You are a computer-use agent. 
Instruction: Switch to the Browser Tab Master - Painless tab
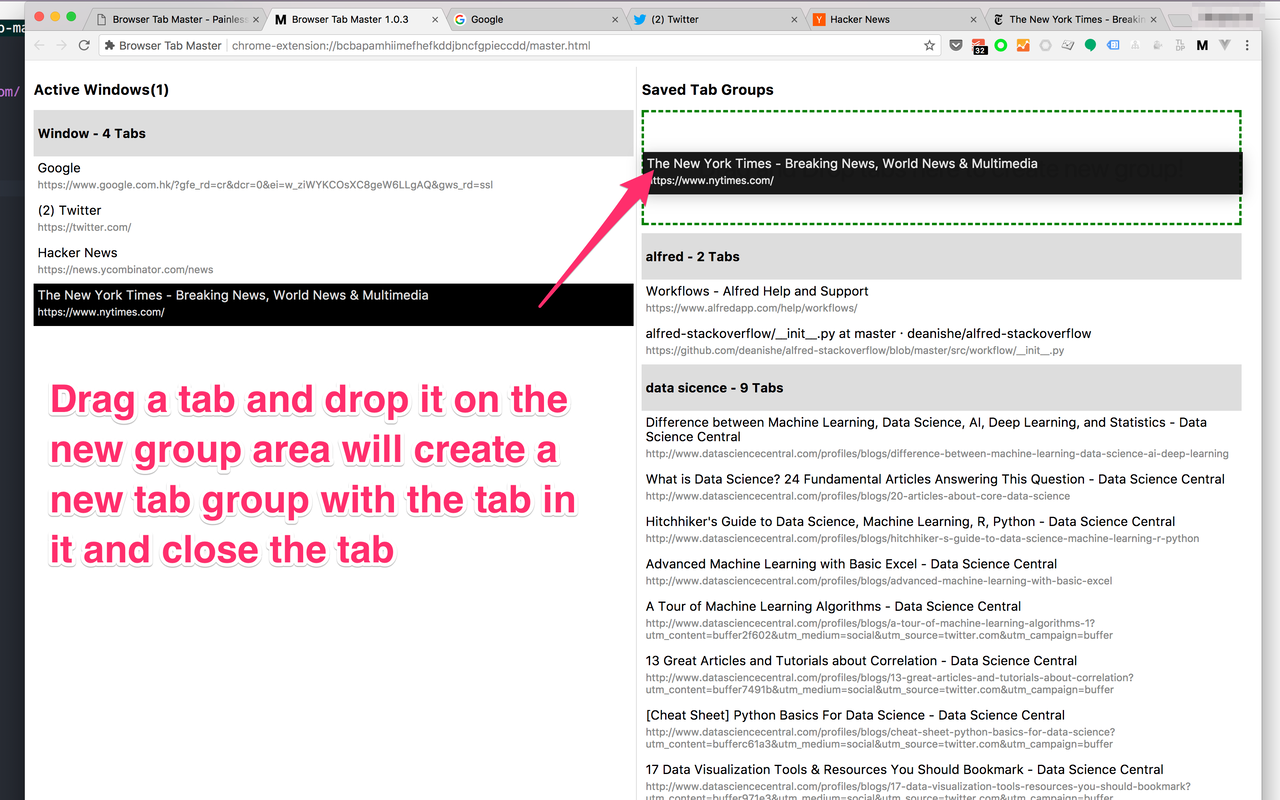click(176, 19)
